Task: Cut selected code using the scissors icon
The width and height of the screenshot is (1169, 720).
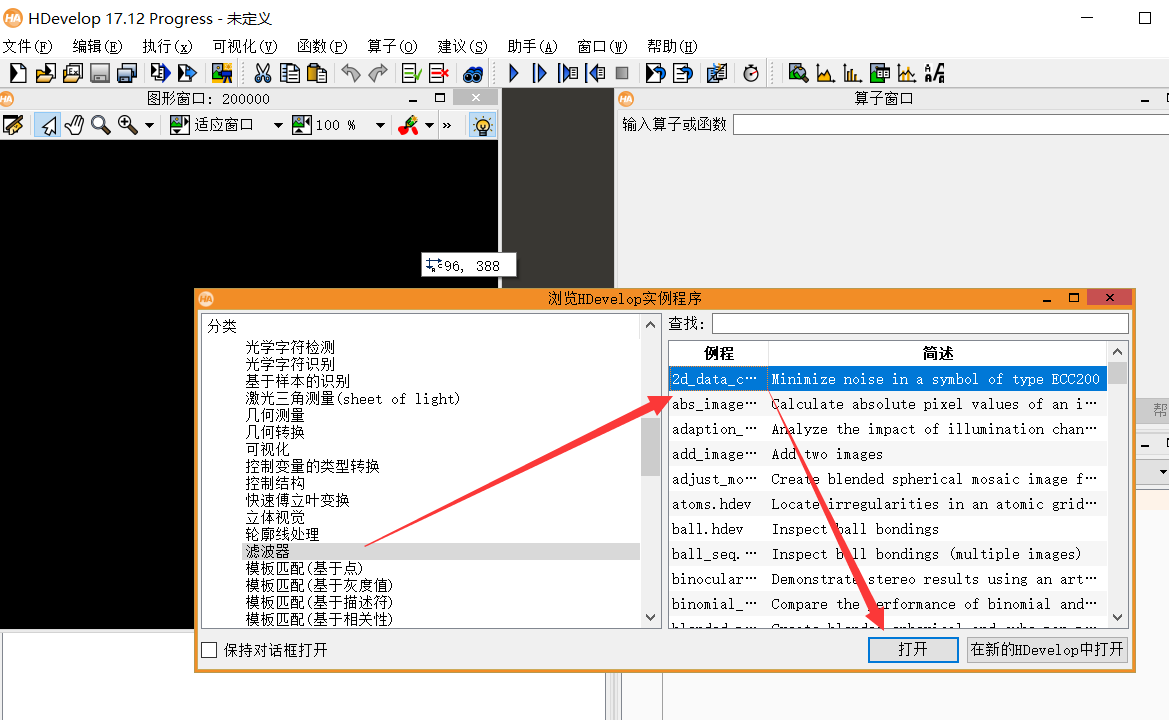Action: [x=262, y=73]
